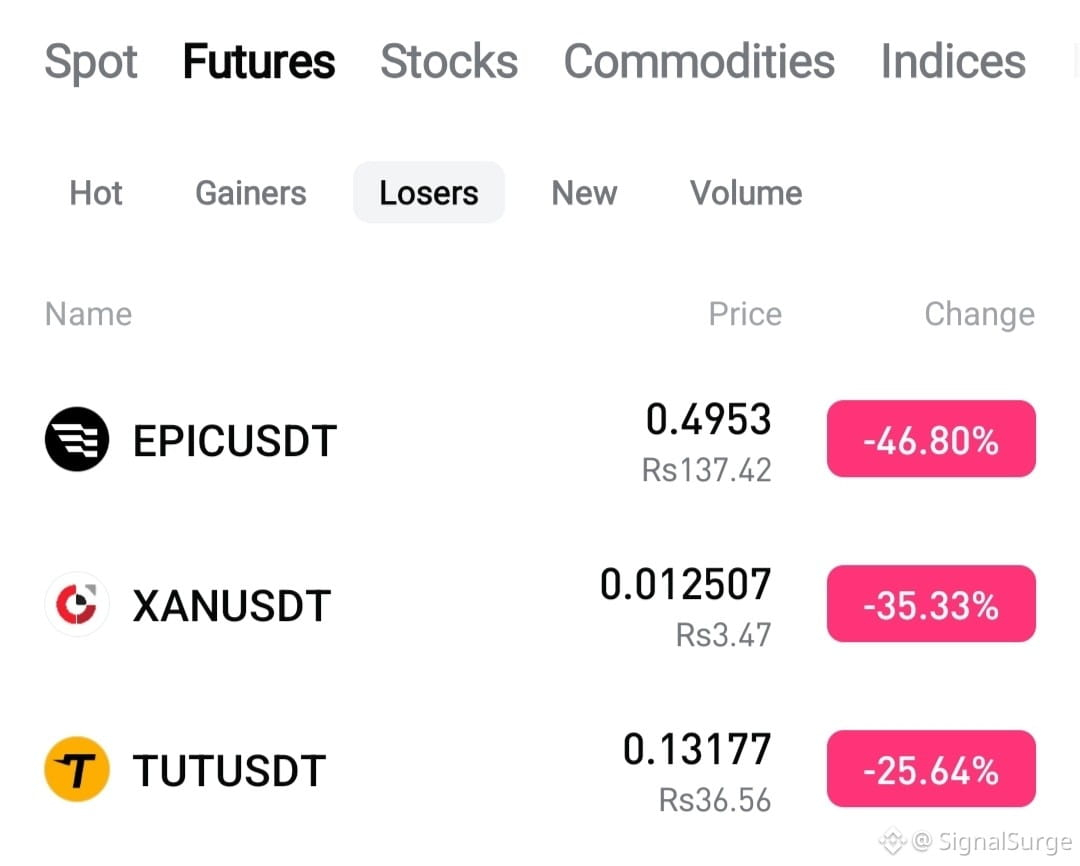Open the Indices tab
This screenshot has width=1080, height=866.
pos(953,61)
